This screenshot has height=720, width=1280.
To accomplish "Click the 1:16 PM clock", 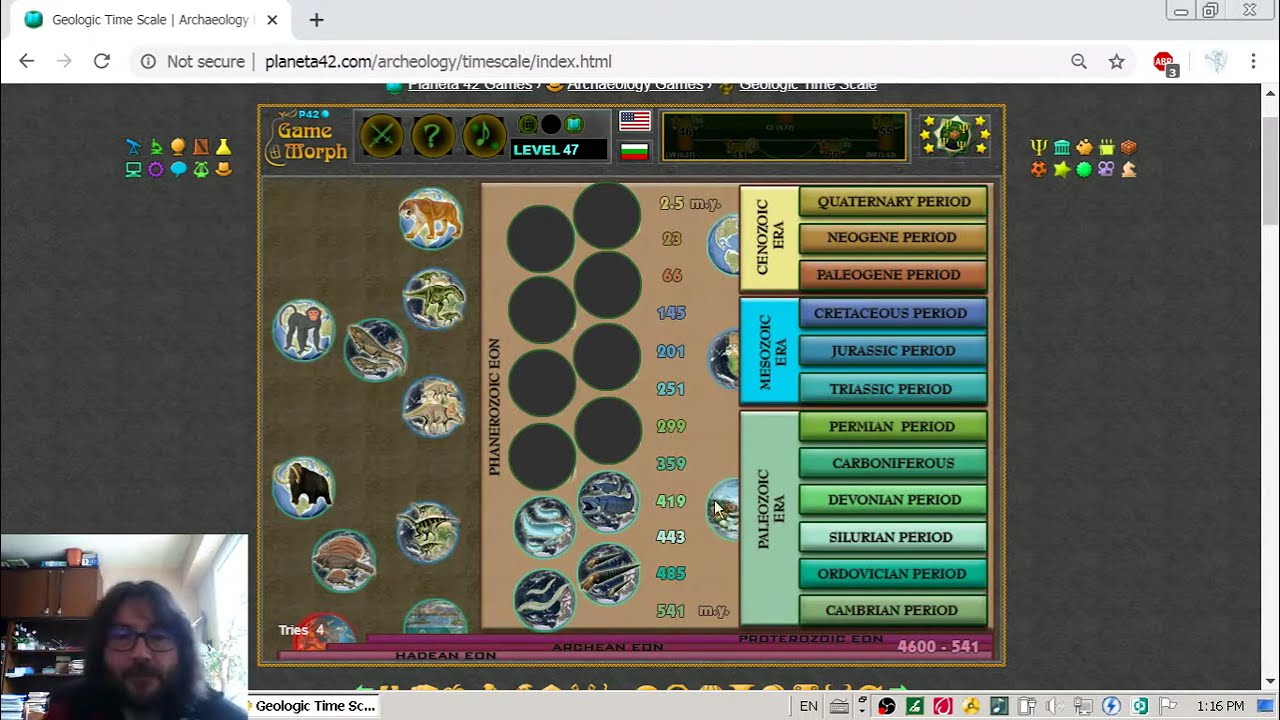I will pos(1220,706).
